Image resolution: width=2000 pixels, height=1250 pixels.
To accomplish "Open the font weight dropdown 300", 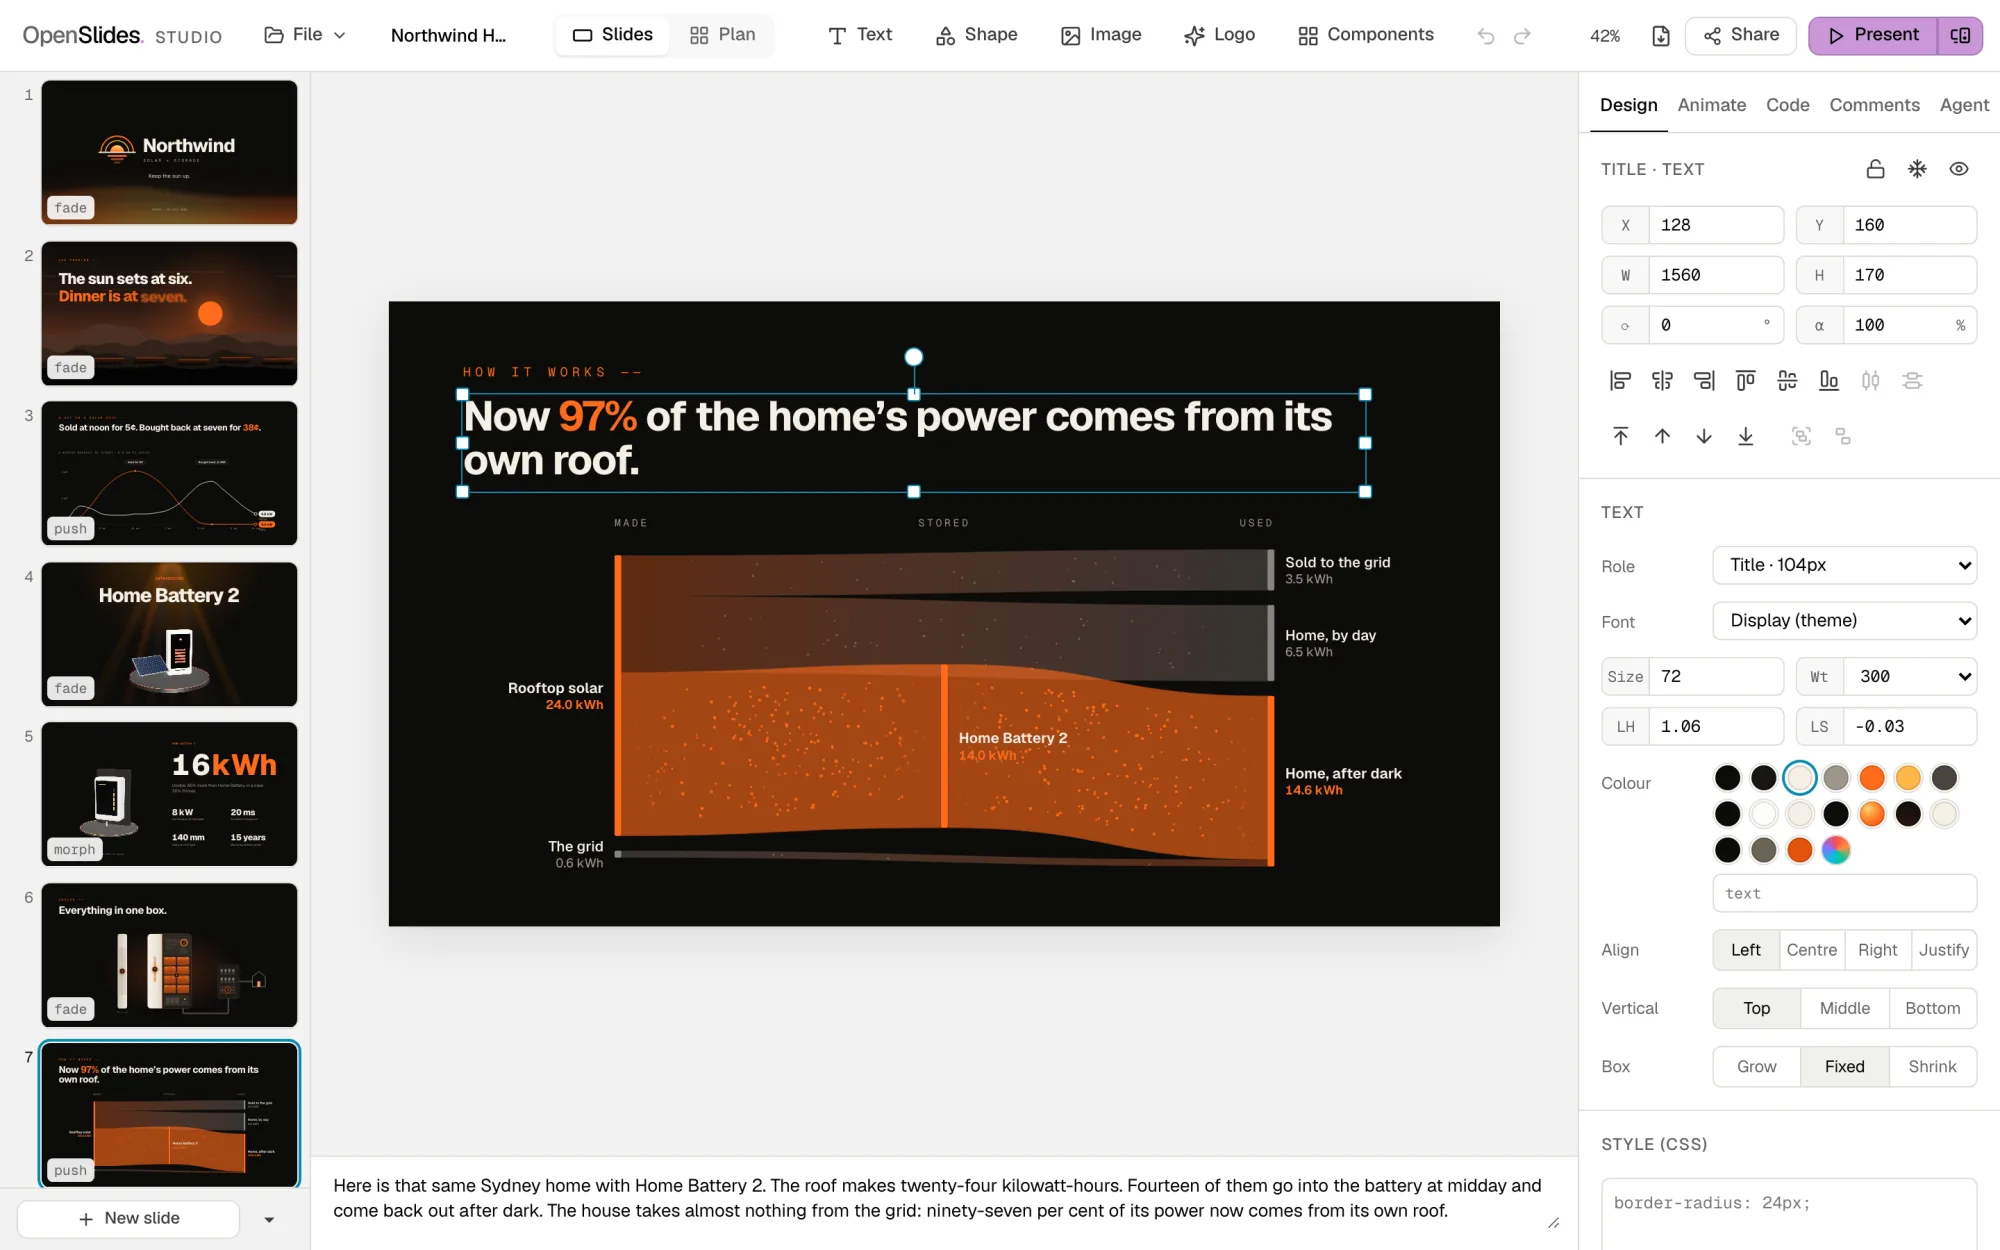I will point(1909,677).
